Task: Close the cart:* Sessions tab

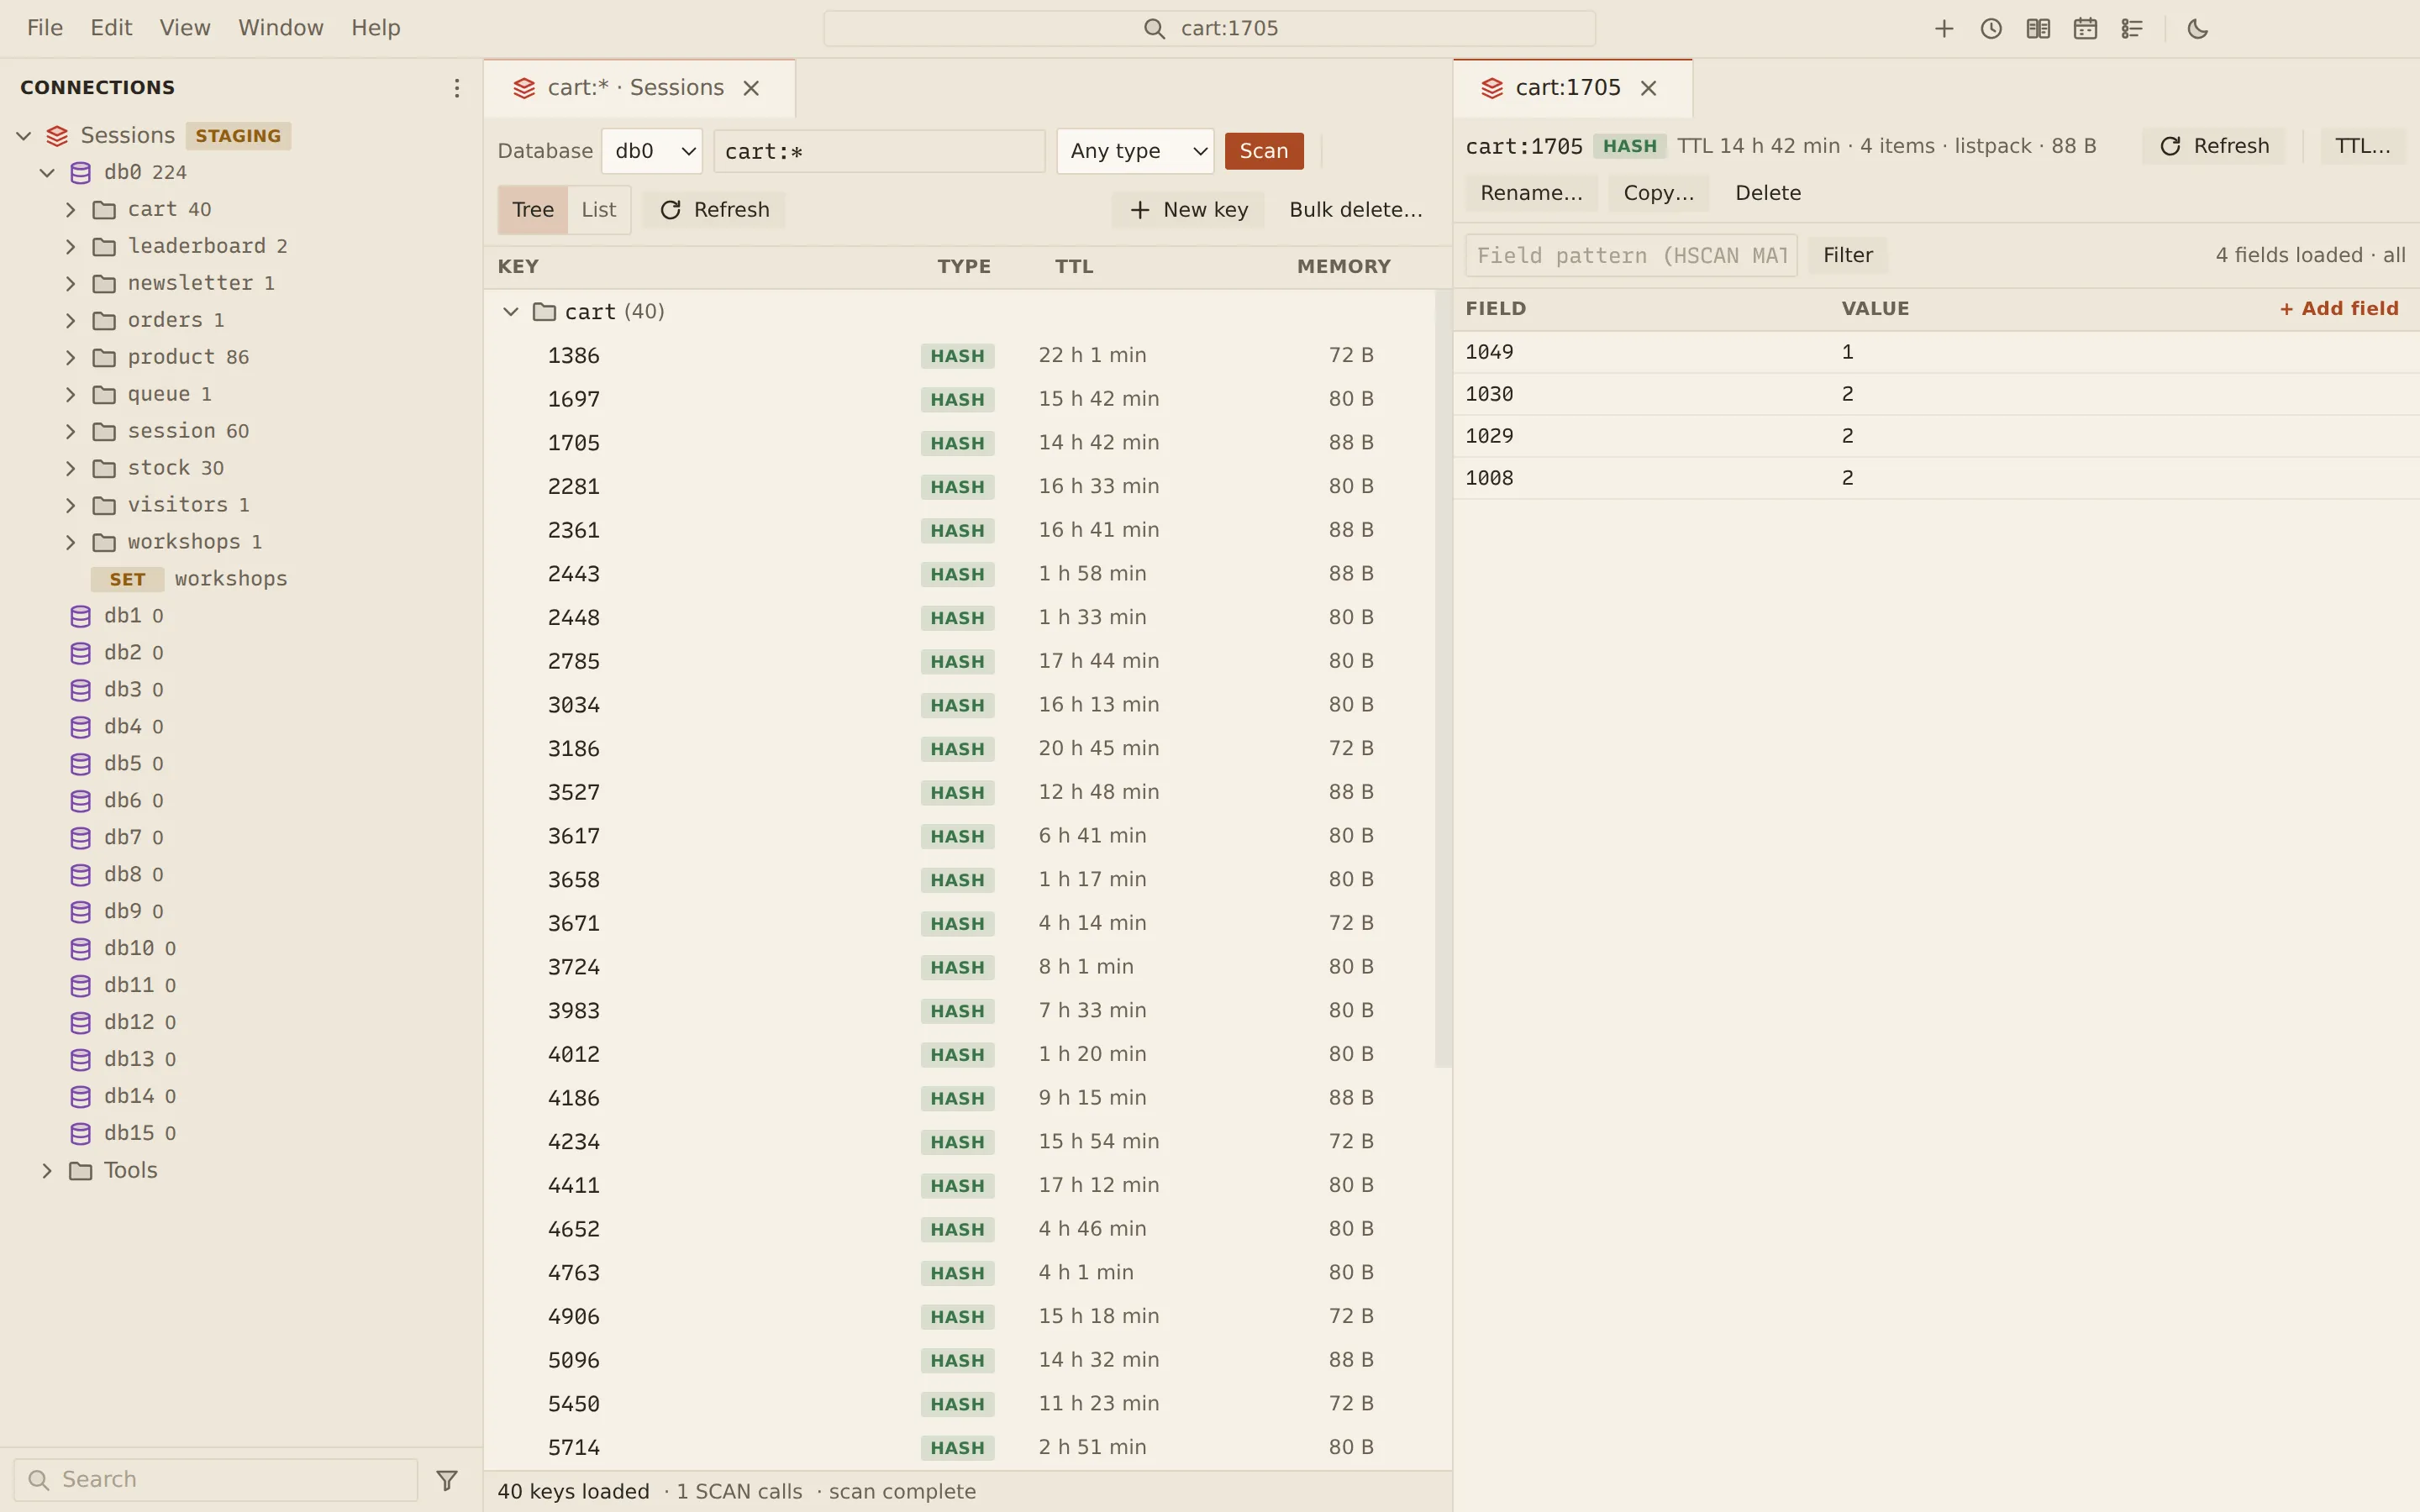Action: click(x=751, y=88)
